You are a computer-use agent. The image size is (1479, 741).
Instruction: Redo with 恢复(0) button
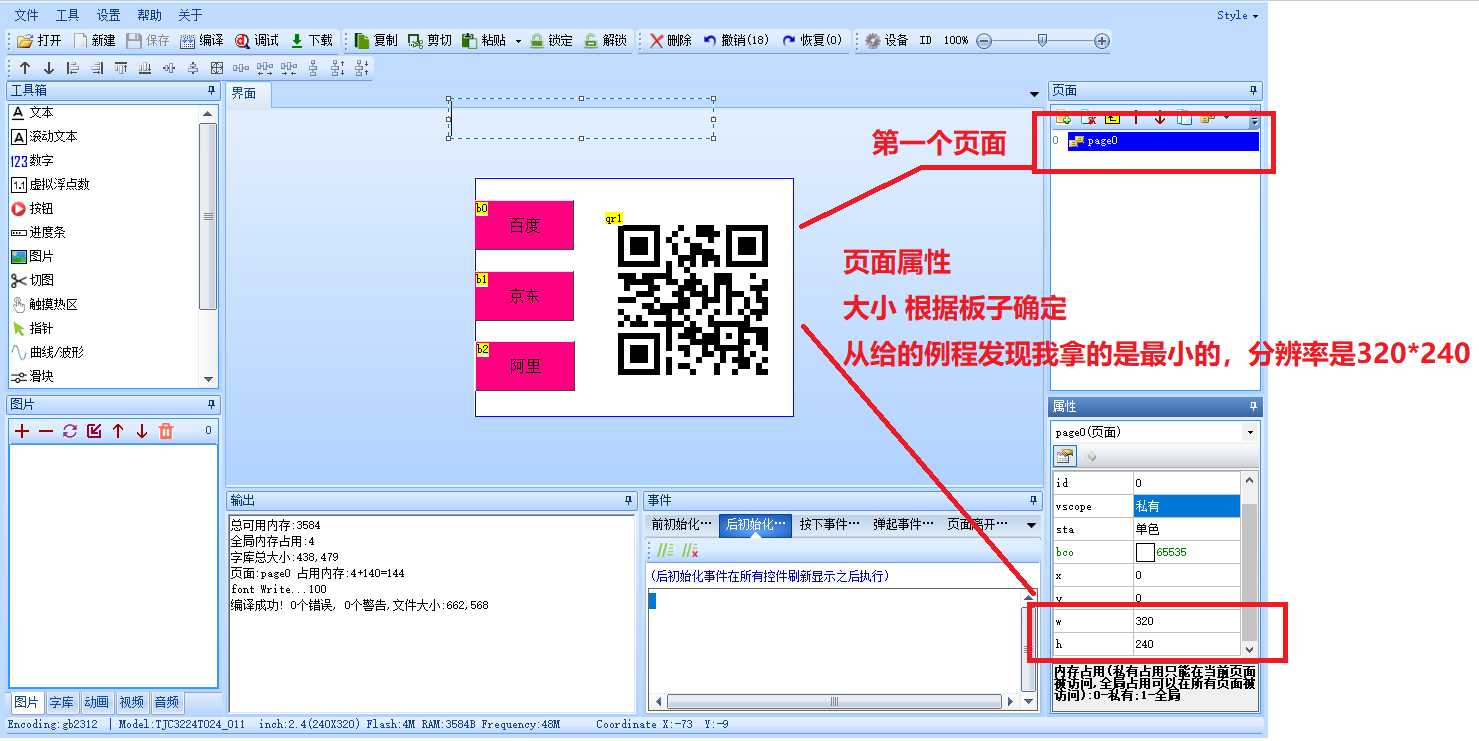tap(812, 41)
